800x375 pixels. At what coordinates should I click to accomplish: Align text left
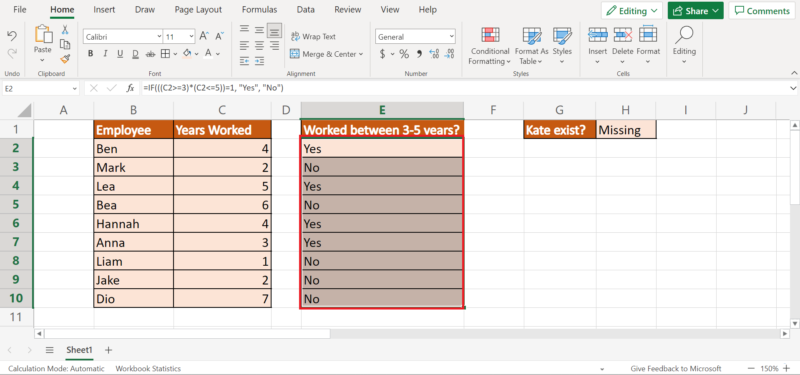(244, 45)
